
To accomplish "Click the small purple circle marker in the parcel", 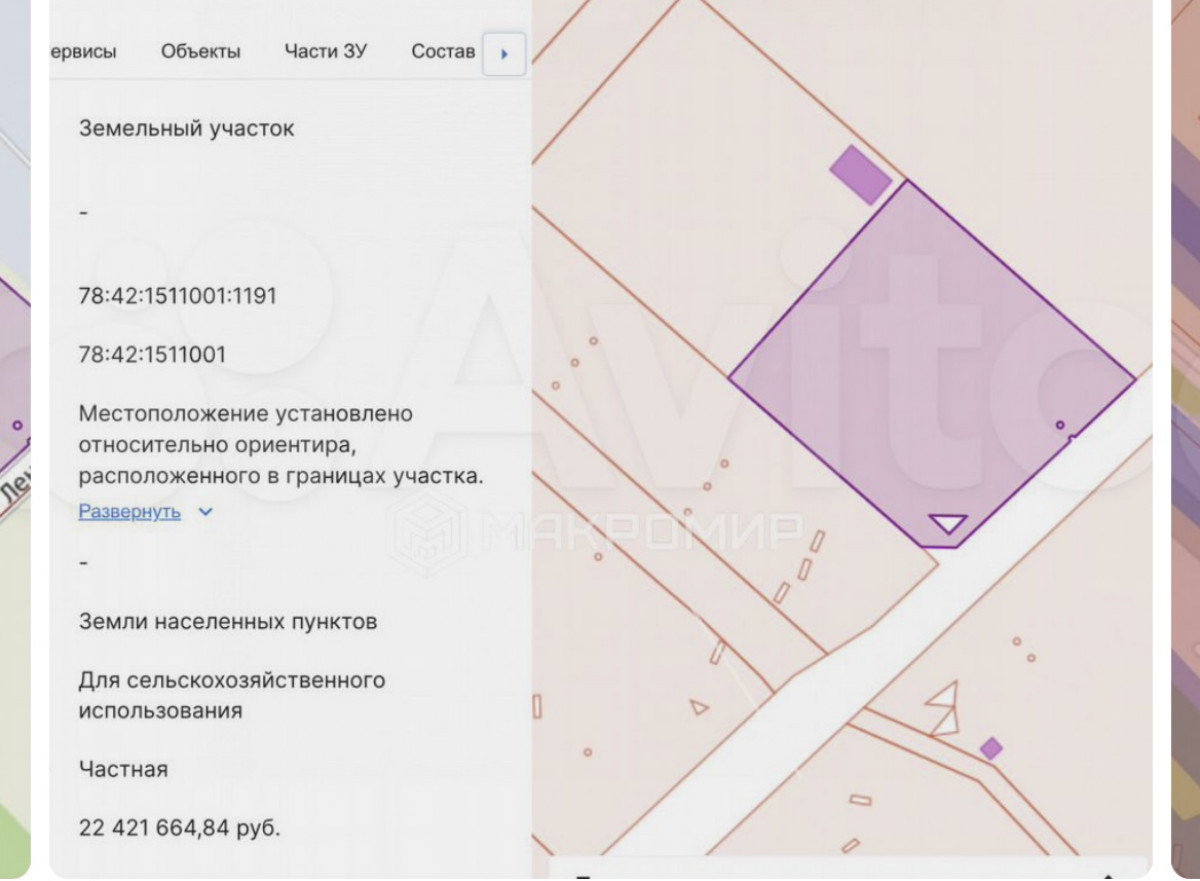I will point(1060,425).
